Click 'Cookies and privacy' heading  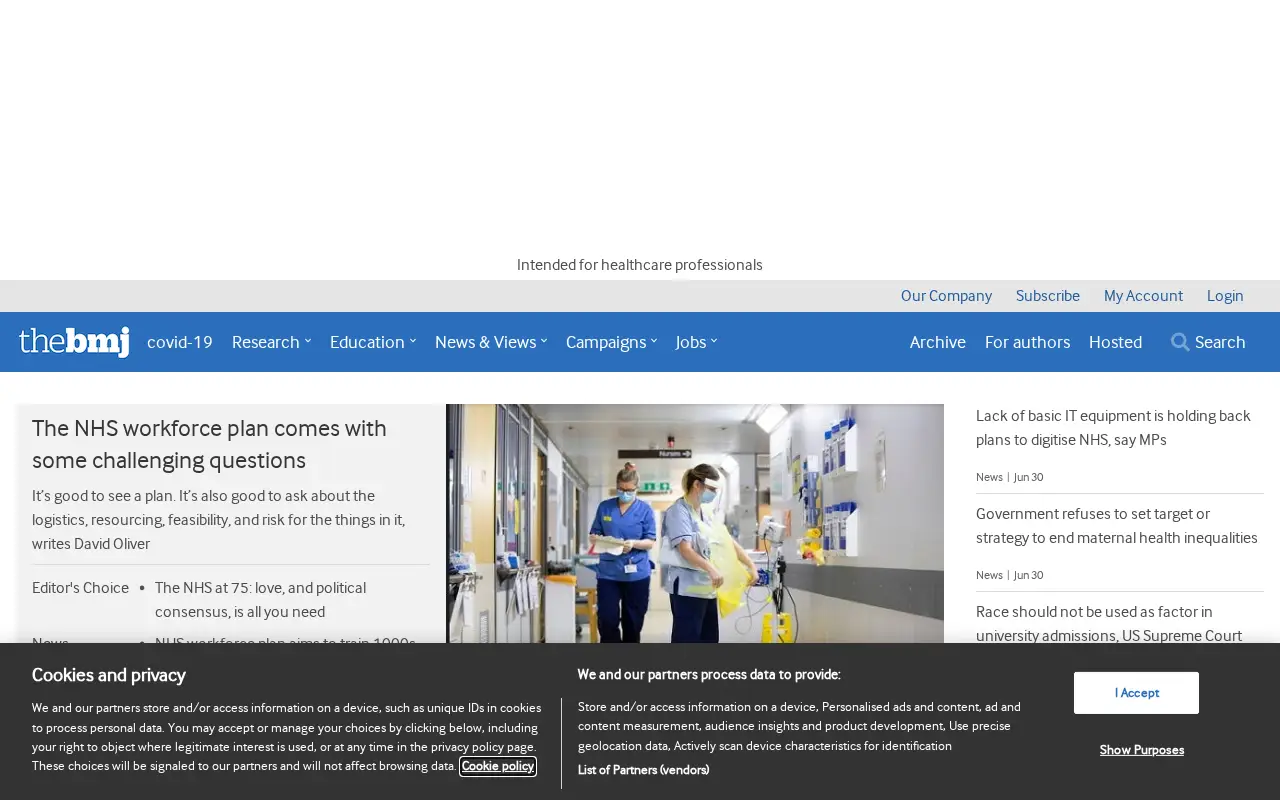click(109, 675)
